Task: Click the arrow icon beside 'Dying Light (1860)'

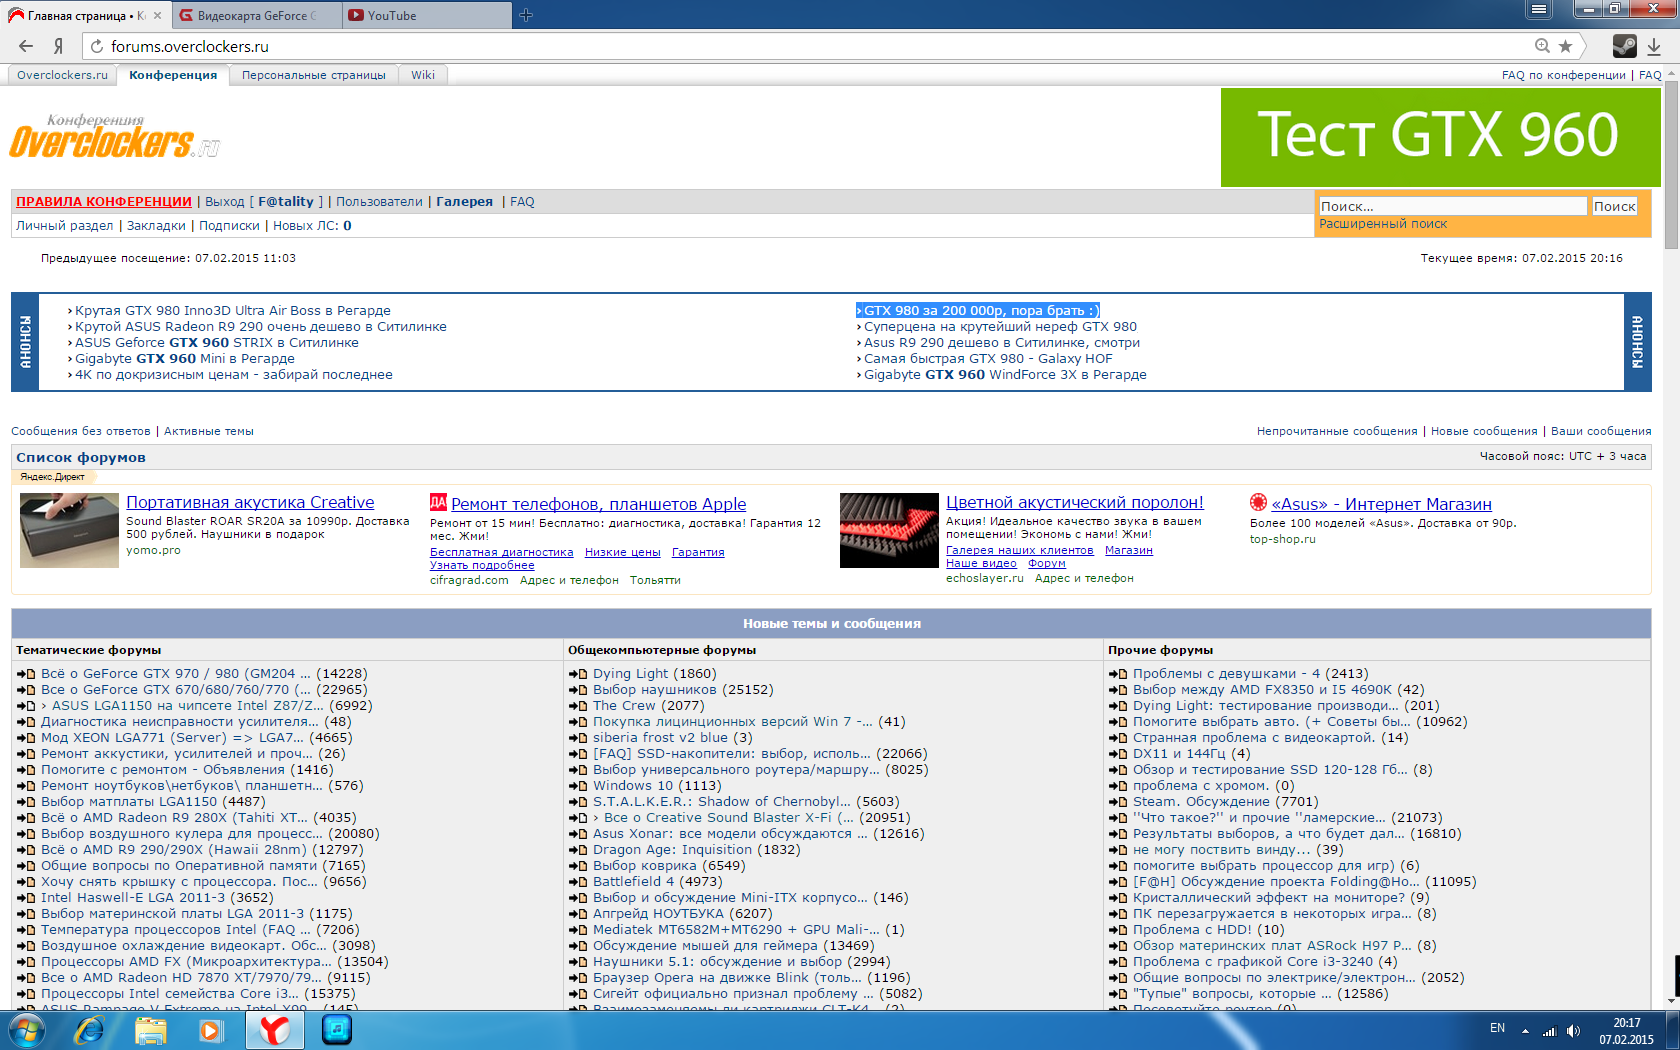Action: [577, 674]
